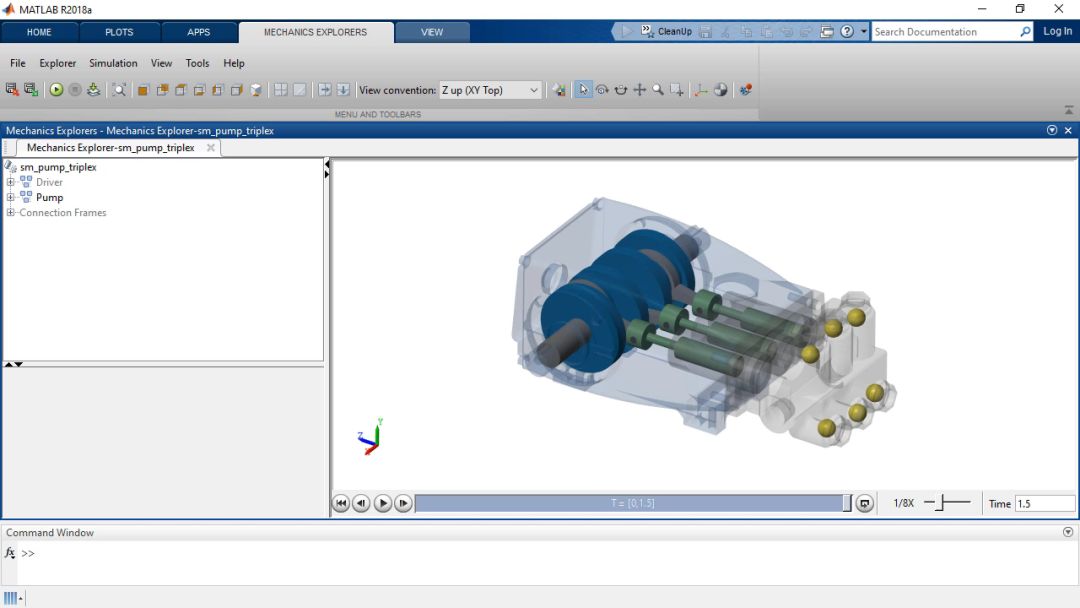The width and height of the screenshot is (1080, 608).
Task: Open the Tools menu
Action: pos(197,63)
